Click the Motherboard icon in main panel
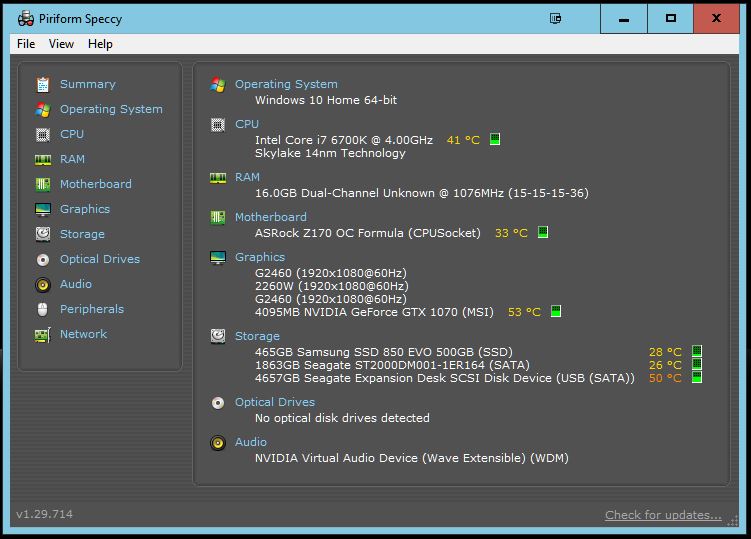This screenshot has height=539, width=751. point(218,218)
